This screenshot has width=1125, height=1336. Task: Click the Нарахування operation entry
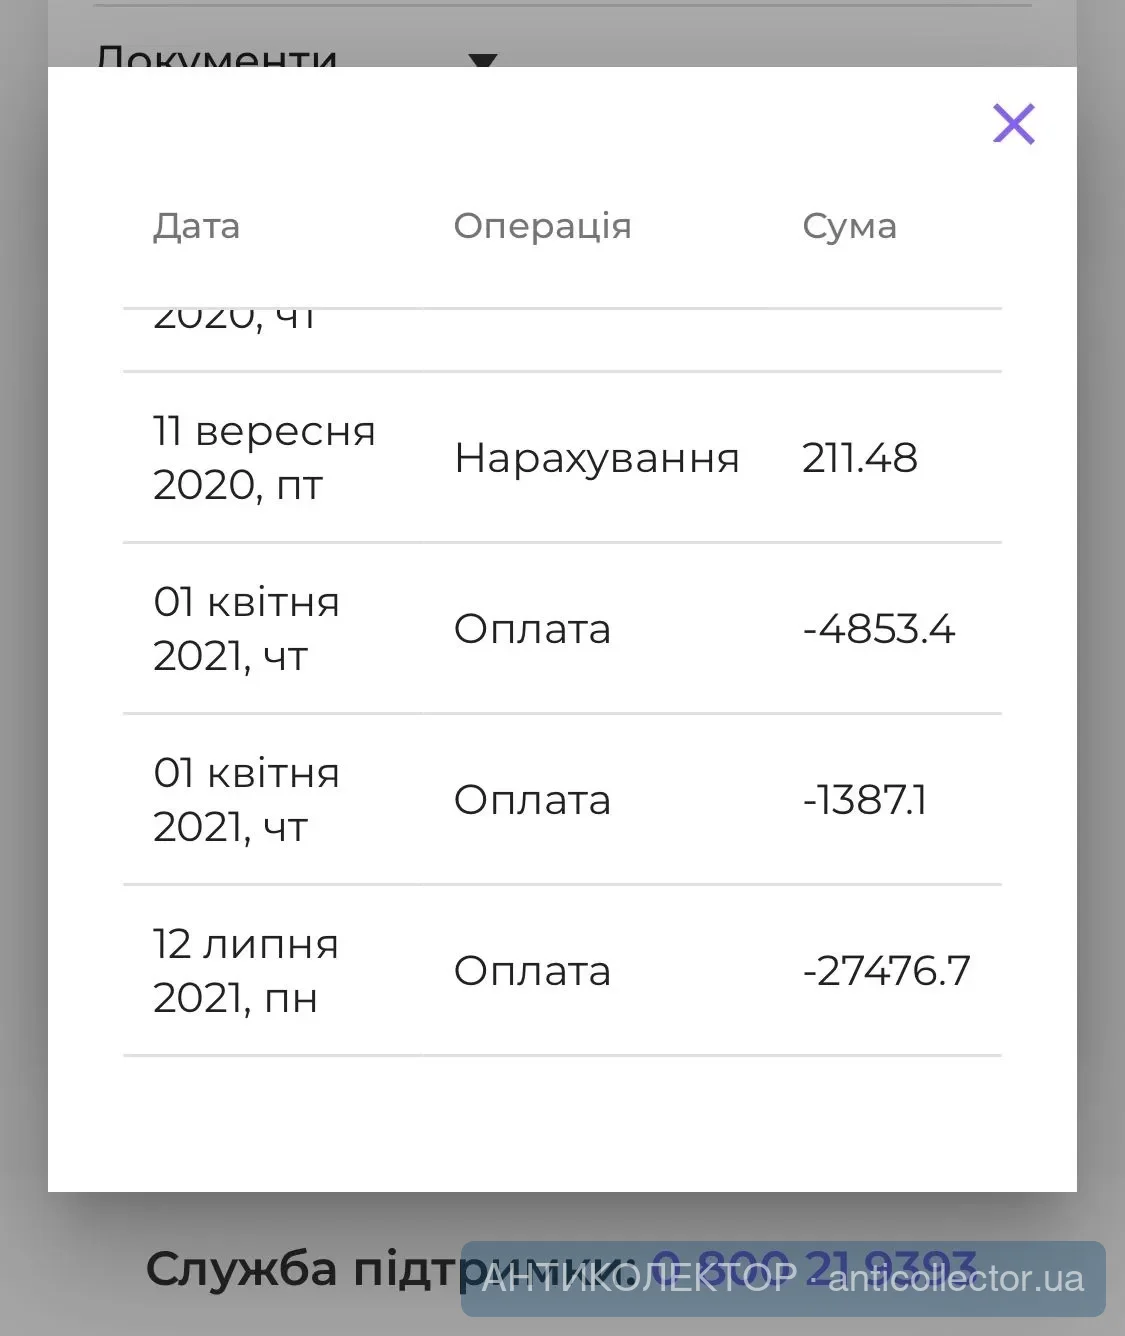[596, 458]
